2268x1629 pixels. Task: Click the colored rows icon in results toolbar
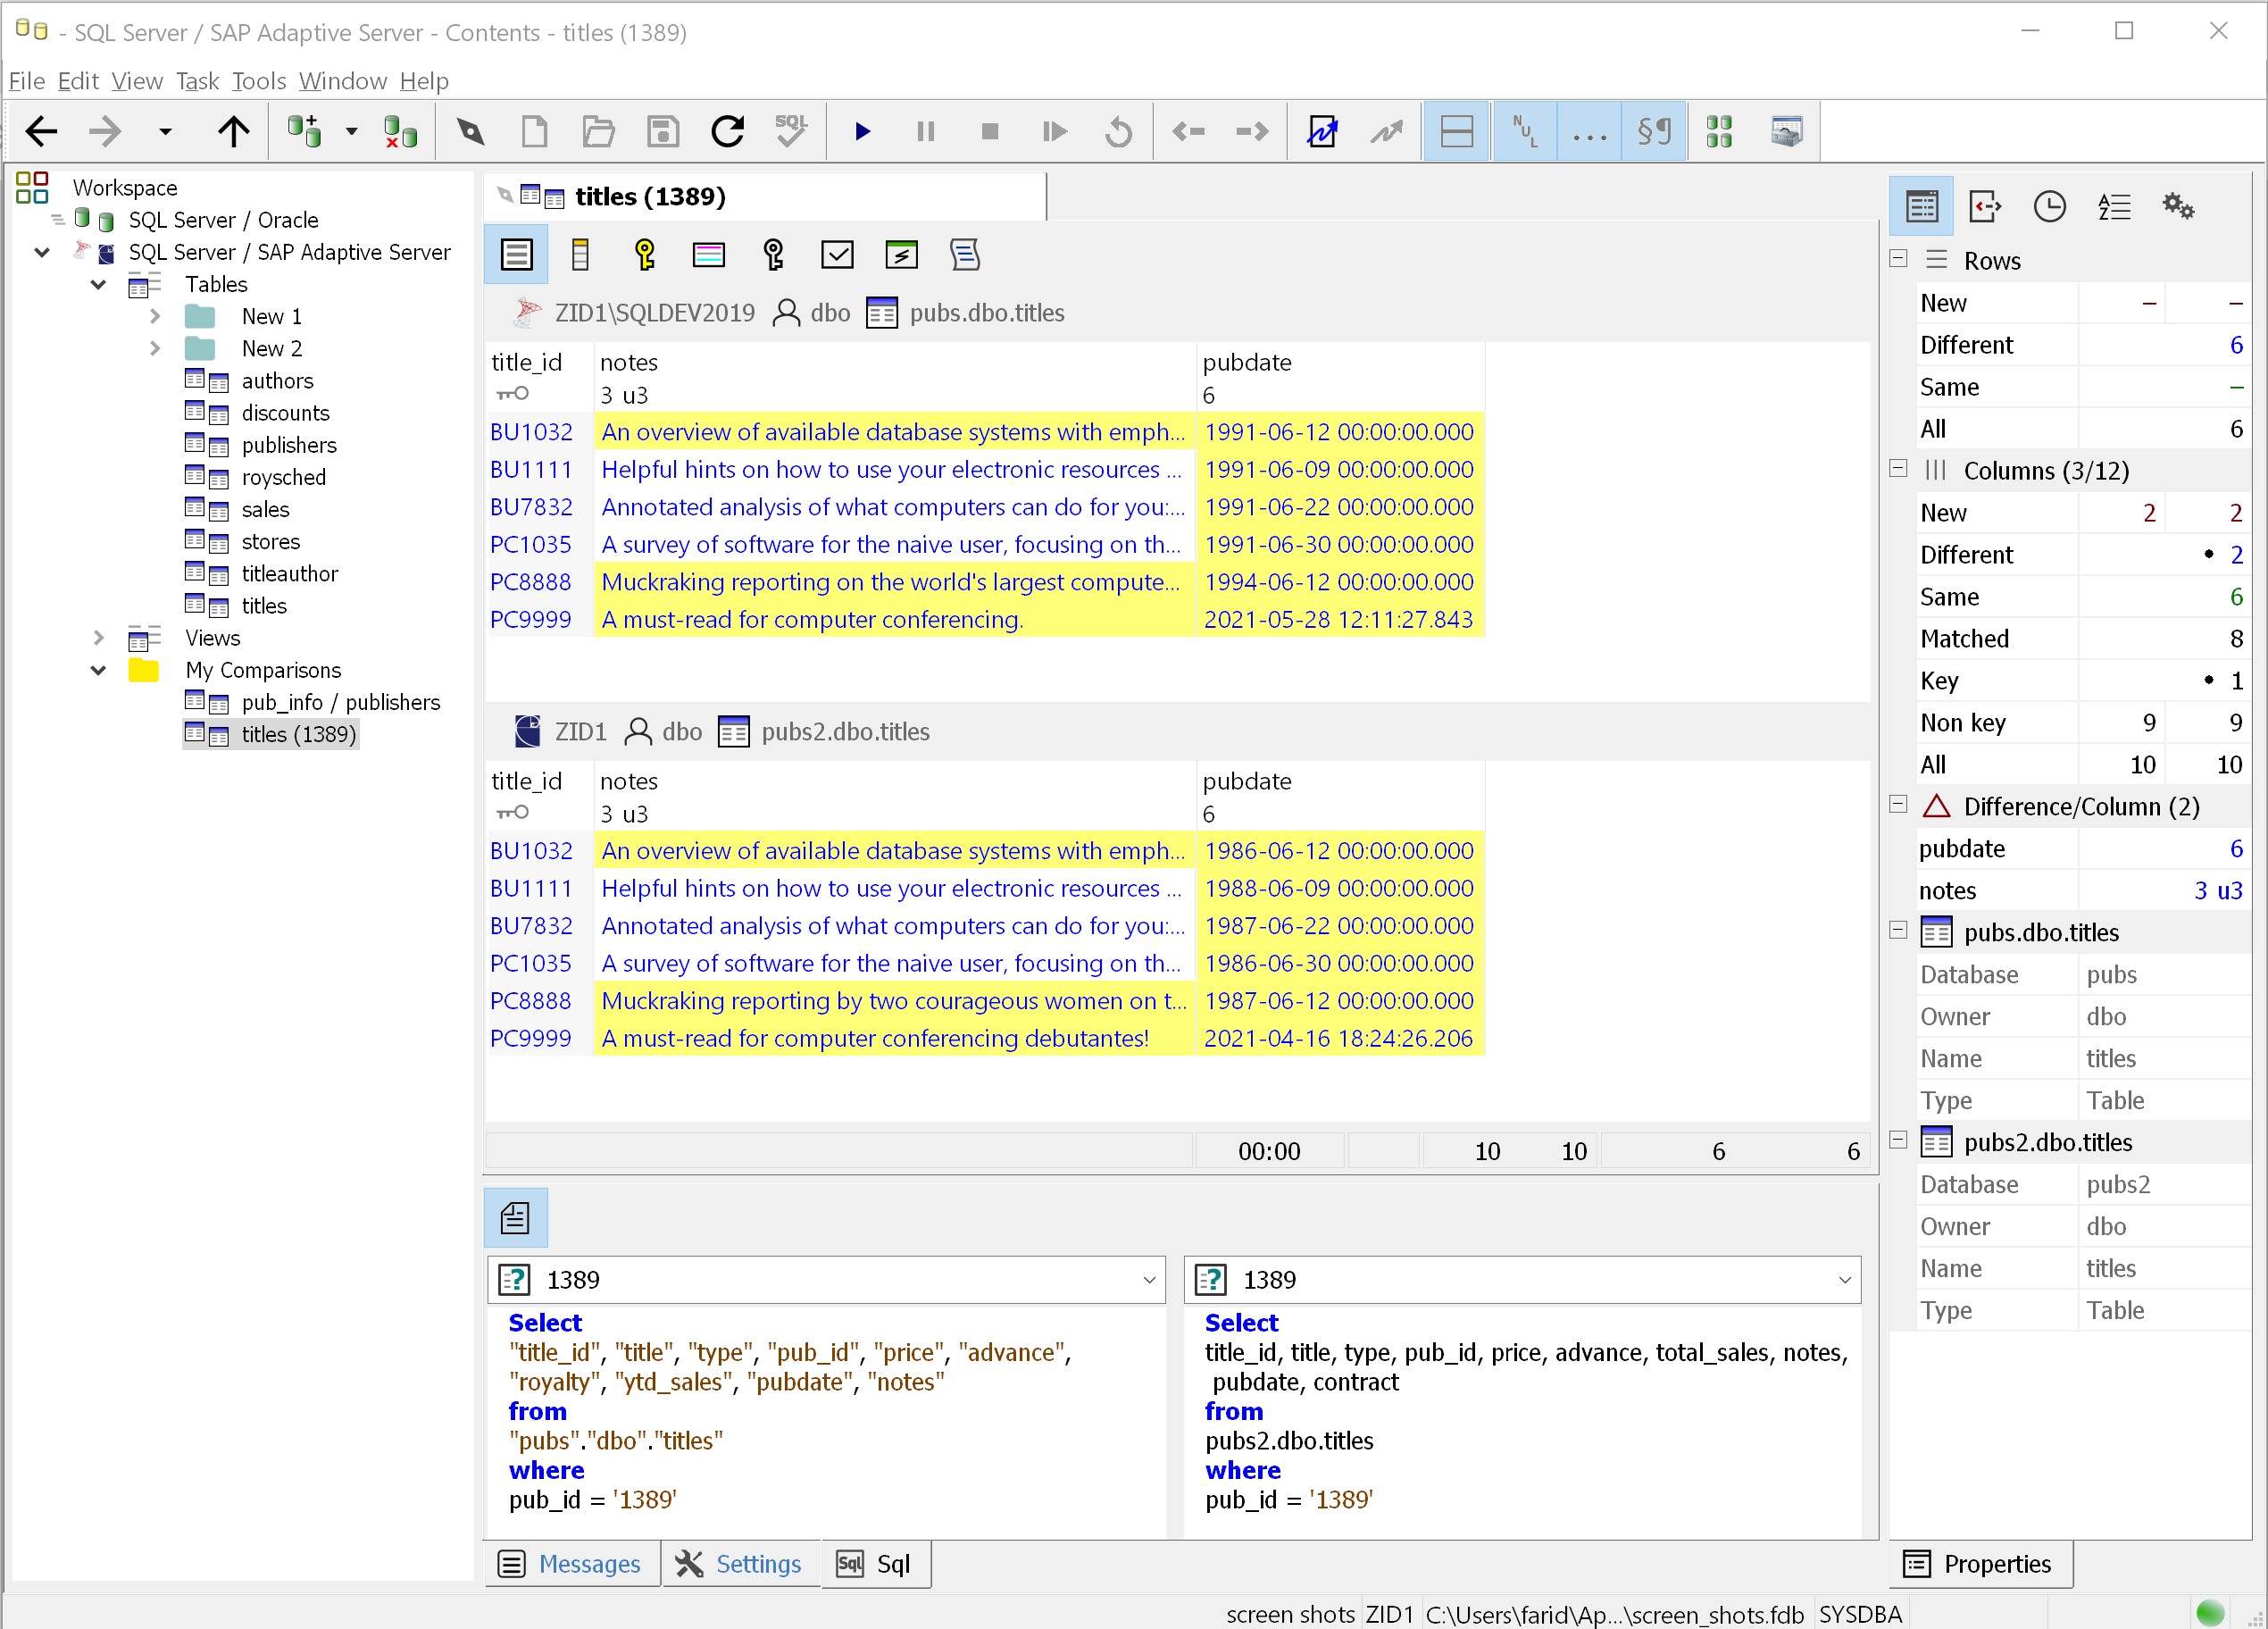(x=709, y=255)
